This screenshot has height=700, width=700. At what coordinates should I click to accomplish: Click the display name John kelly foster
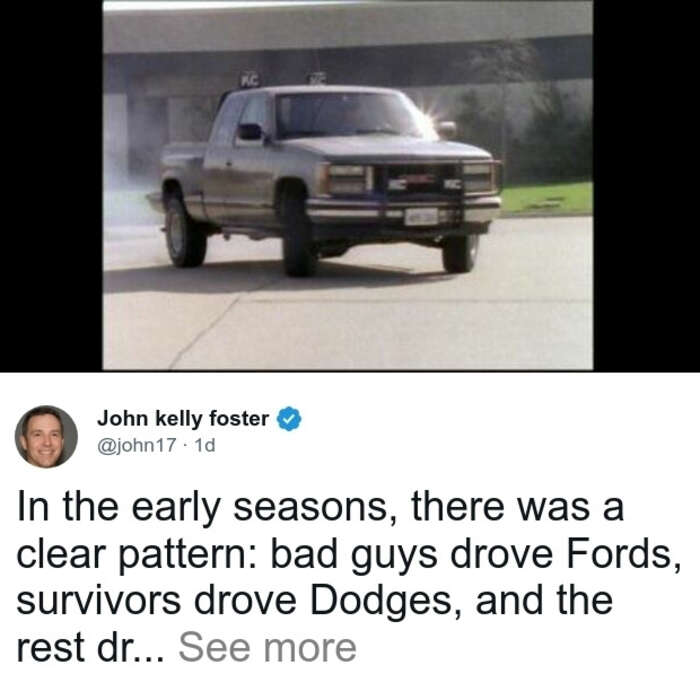(x=183, y=419)
